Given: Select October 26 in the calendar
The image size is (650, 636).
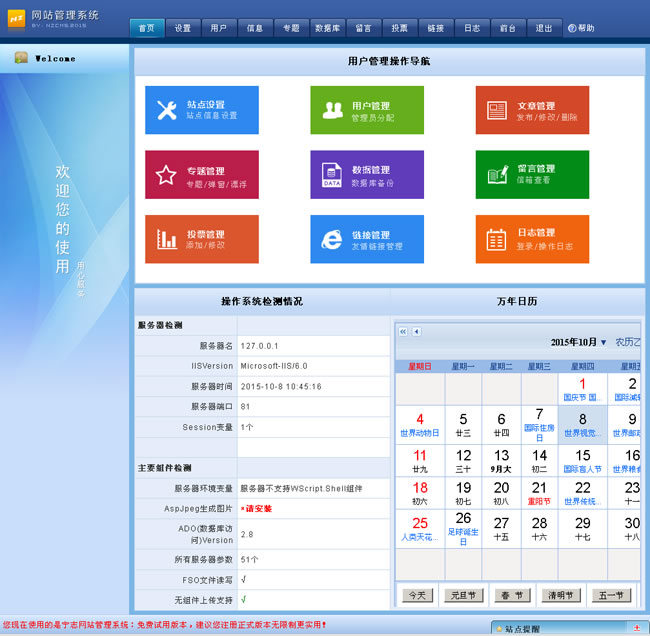Looking at the screenshot, I should coord(463,524).
